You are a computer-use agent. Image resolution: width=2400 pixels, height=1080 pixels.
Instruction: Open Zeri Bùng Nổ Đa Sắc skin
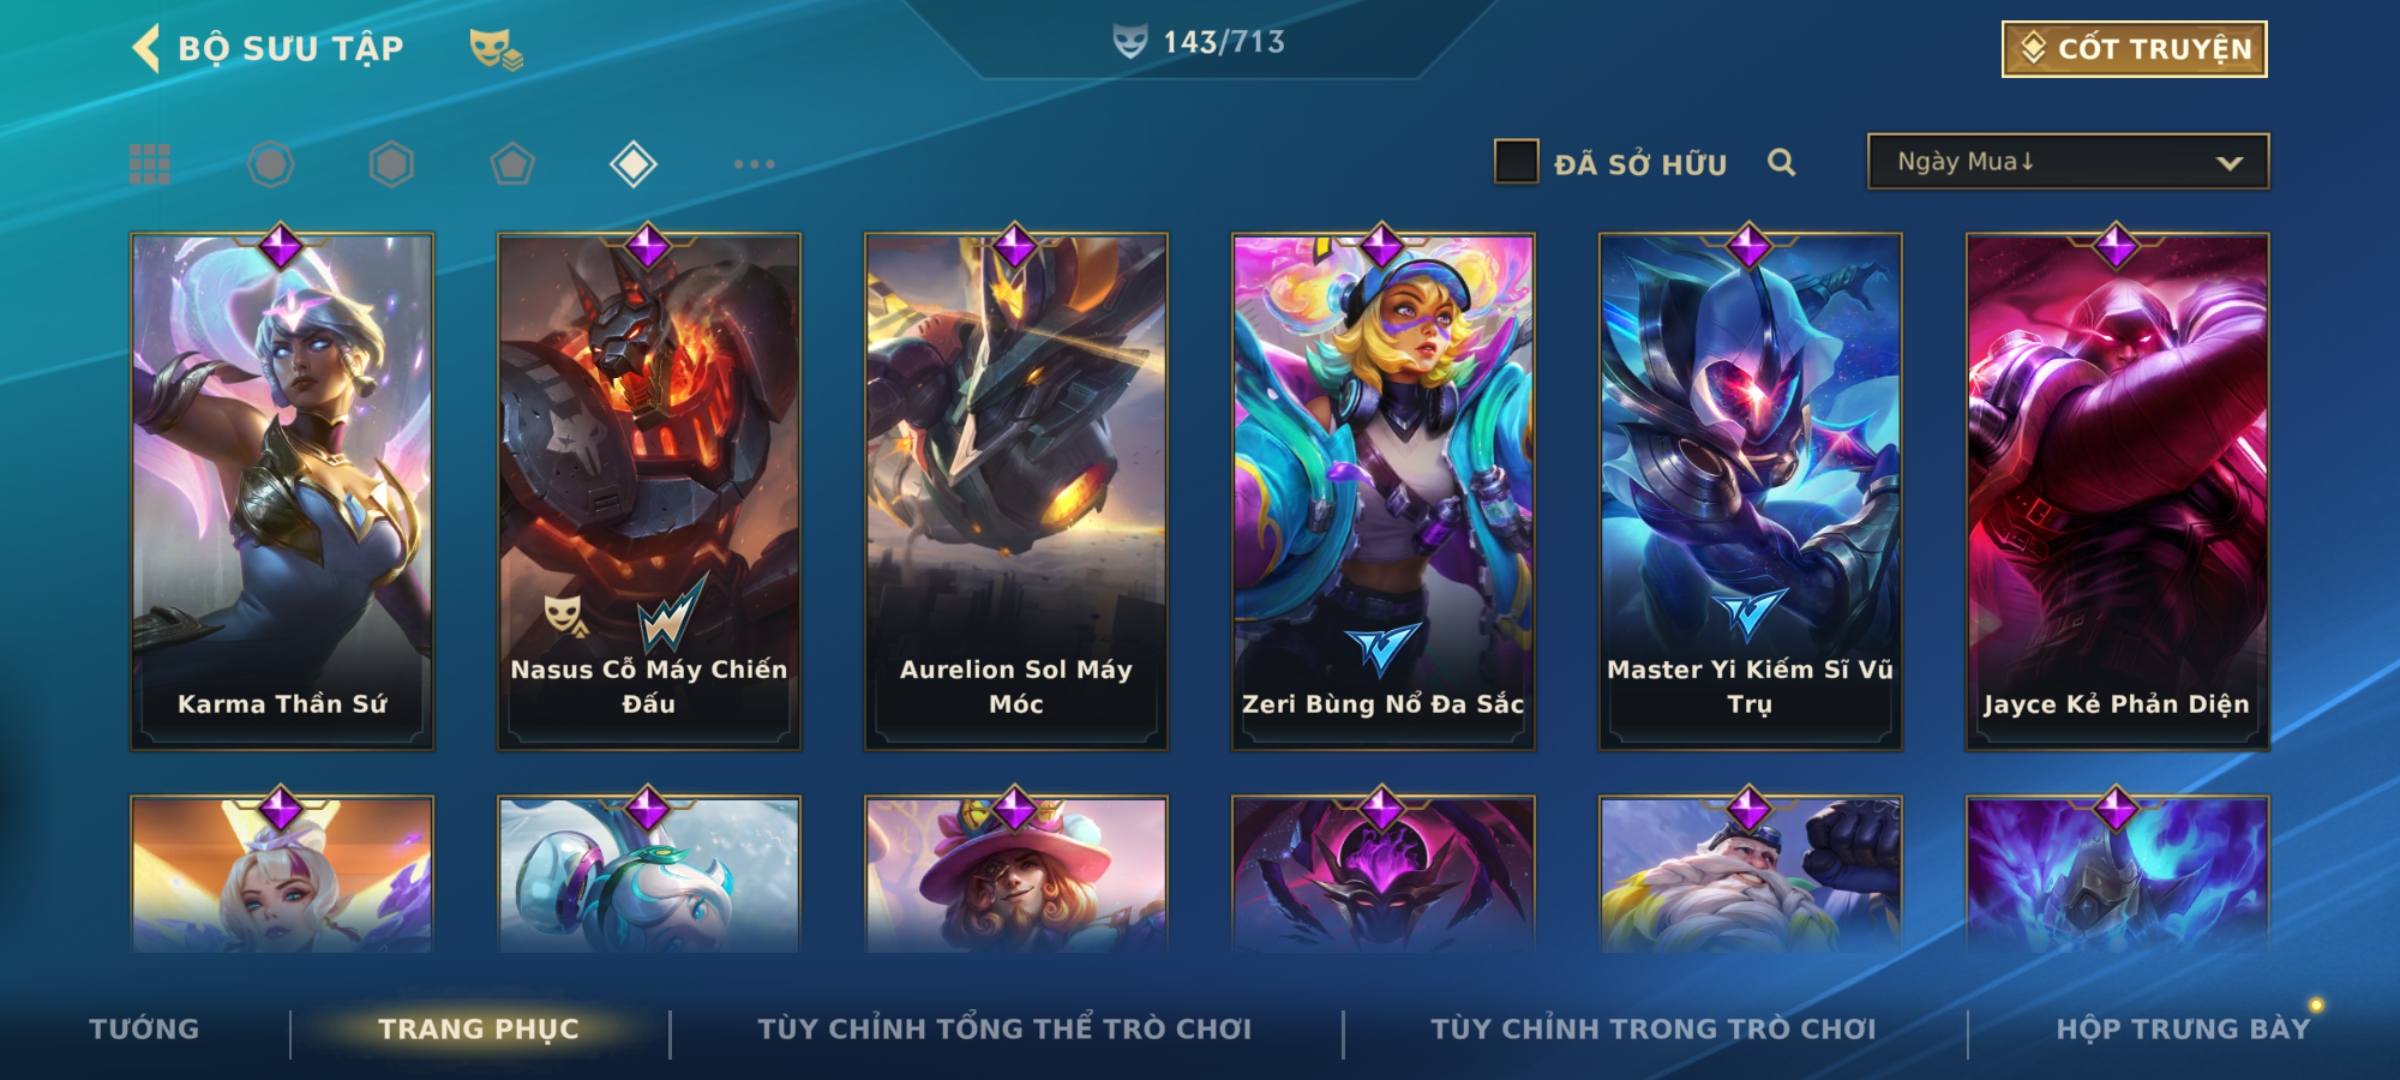[x=1383, y=491]
